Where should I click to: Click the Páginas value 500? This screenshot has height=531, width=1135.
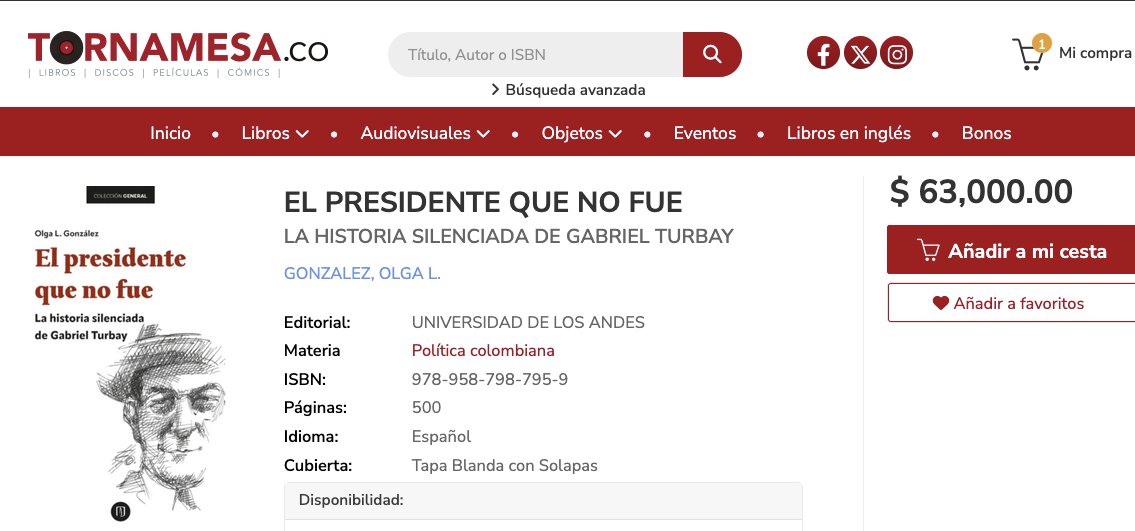[426, 407]
